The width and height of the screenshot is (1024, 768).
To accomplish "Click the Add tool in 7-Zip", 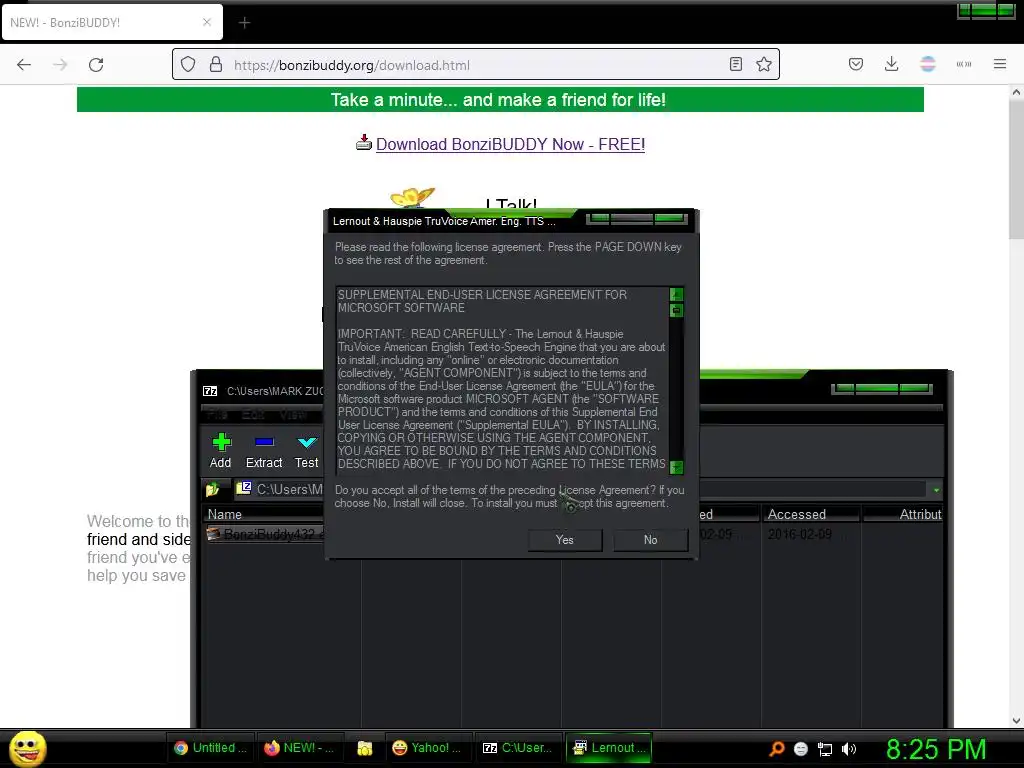I will point(221,451).
